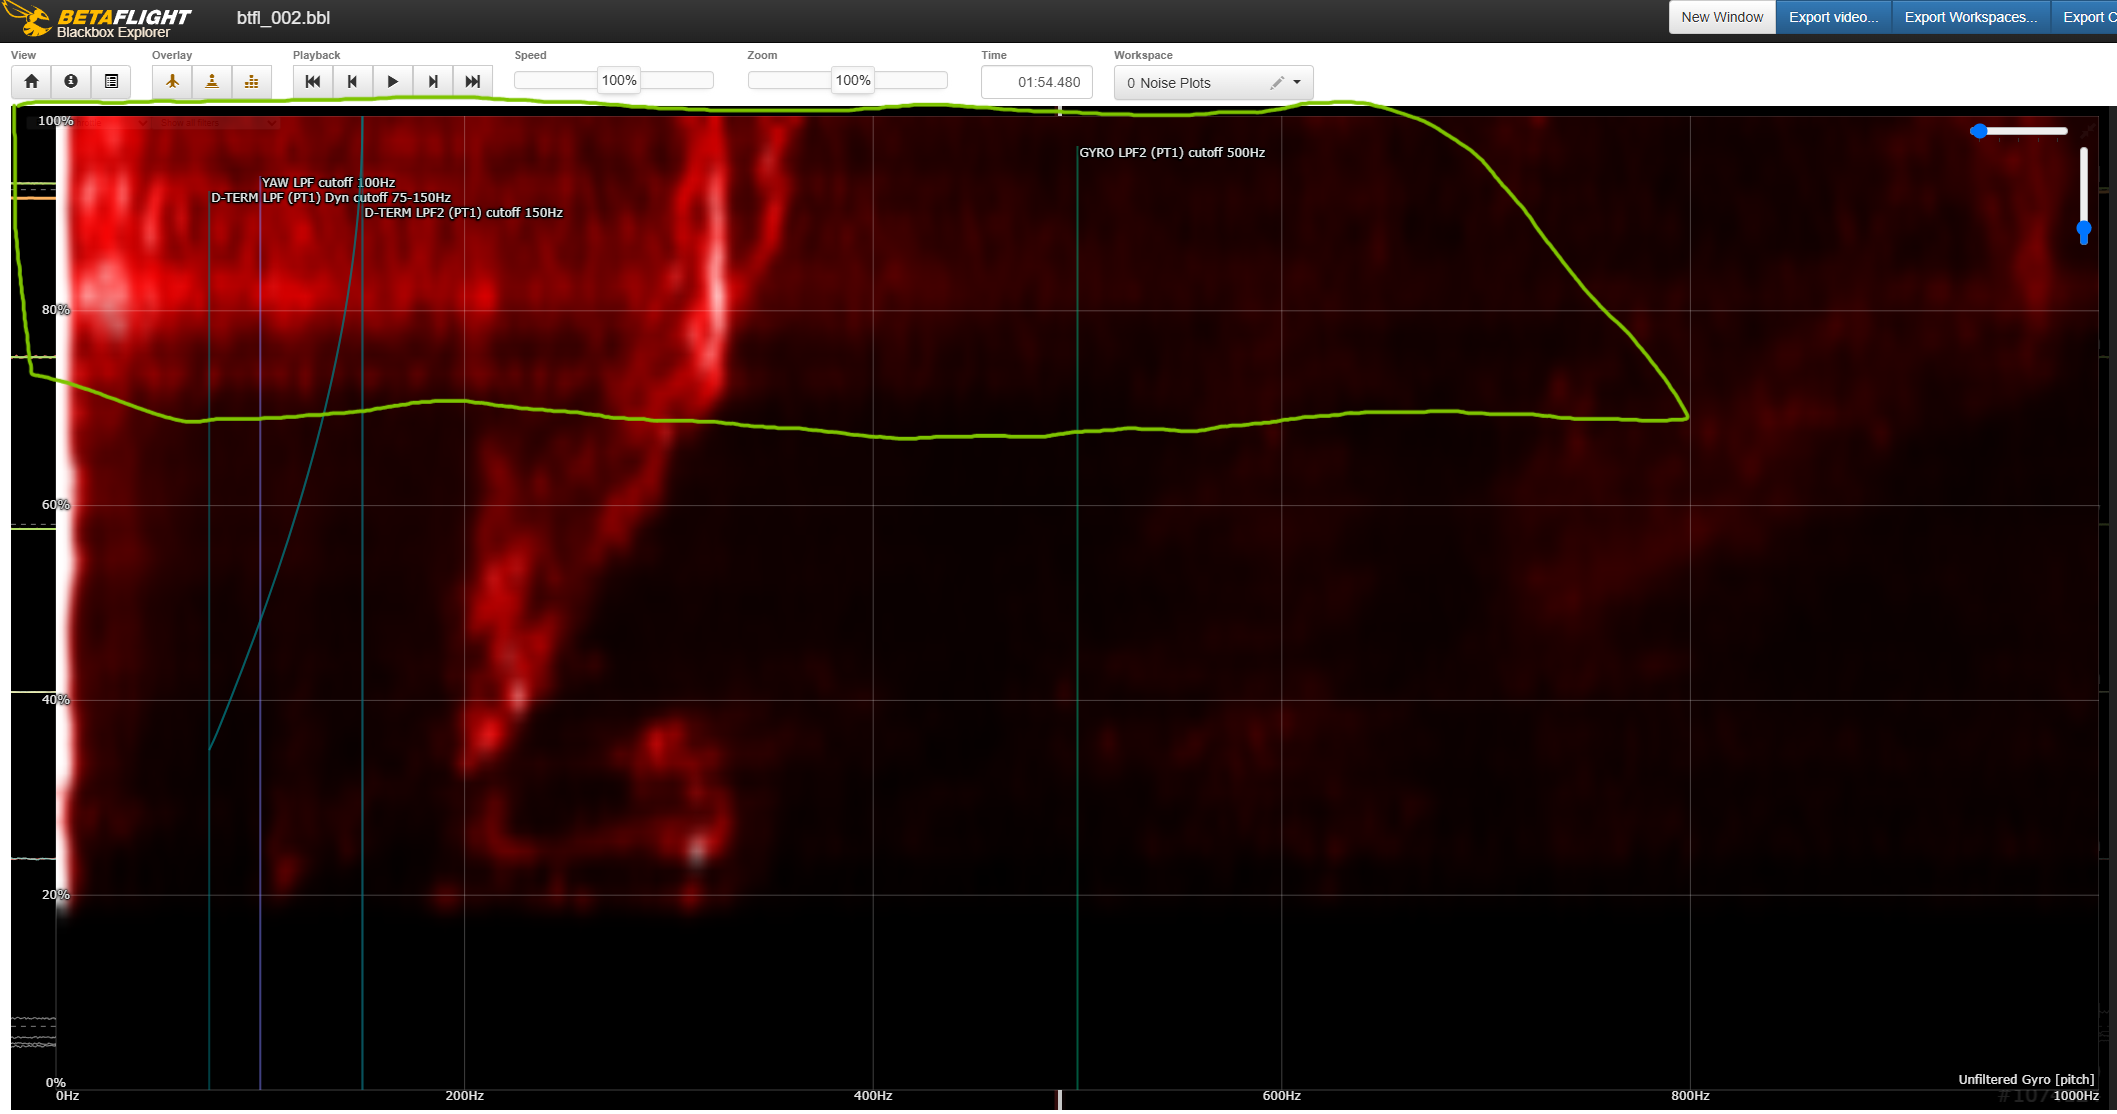
Task: Toggle the table view icon
Action: 111,82
